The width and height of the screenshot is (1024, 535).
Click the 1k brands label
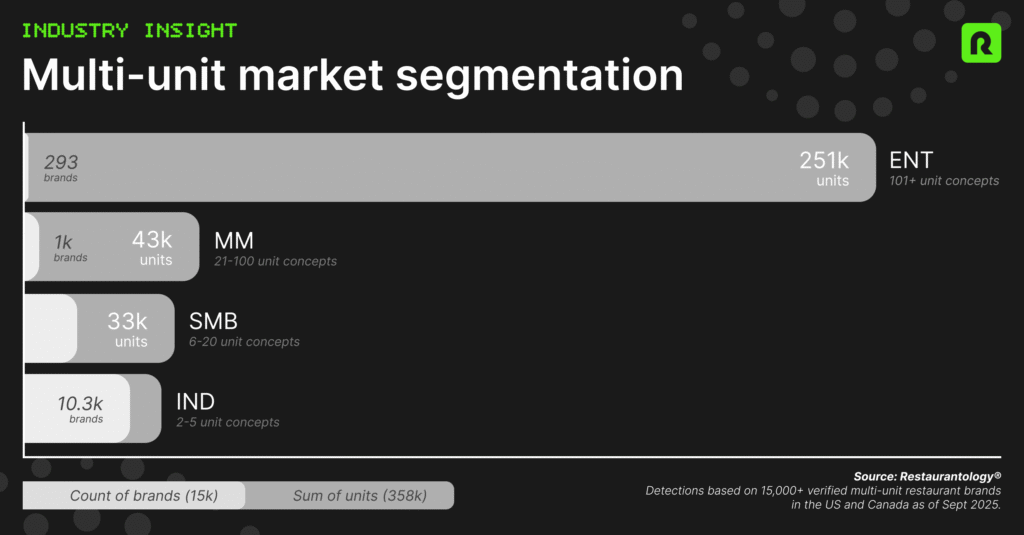click(69, 247)
